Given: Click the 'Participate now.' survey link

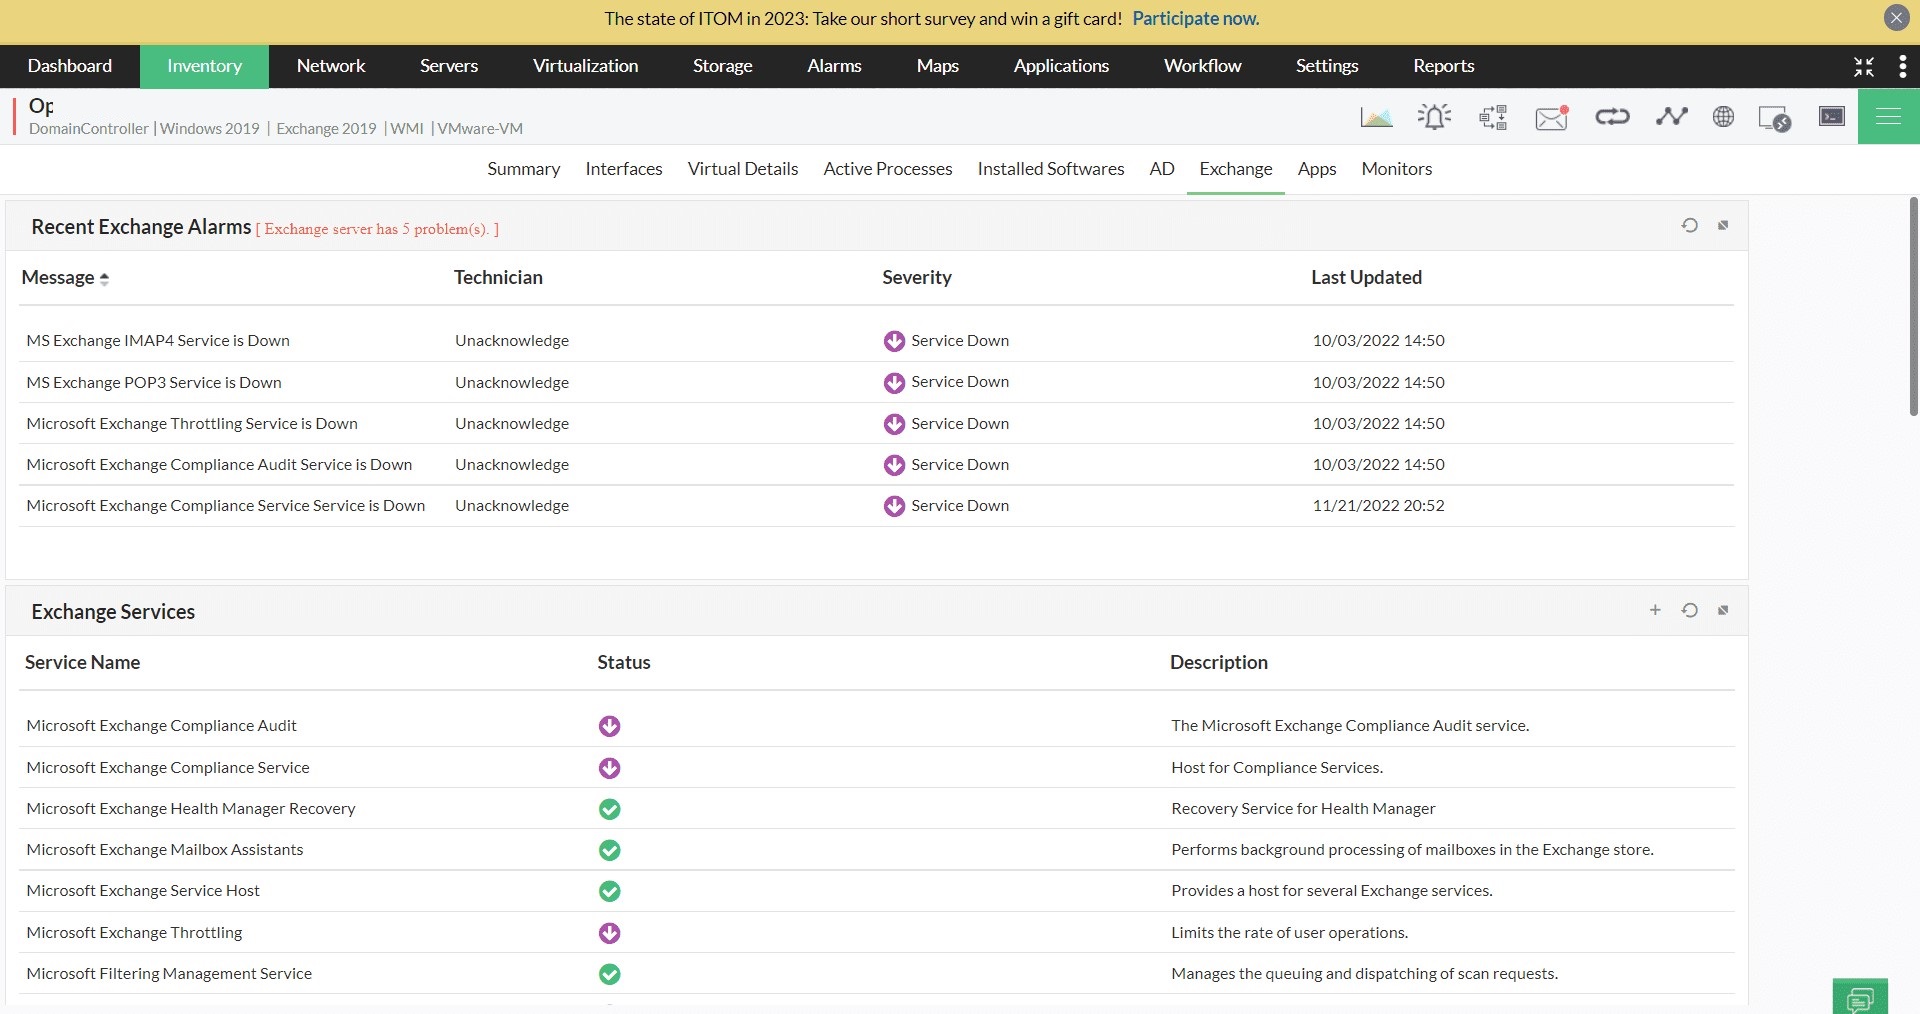Looking at the screenshot, I should (1195, 19).
